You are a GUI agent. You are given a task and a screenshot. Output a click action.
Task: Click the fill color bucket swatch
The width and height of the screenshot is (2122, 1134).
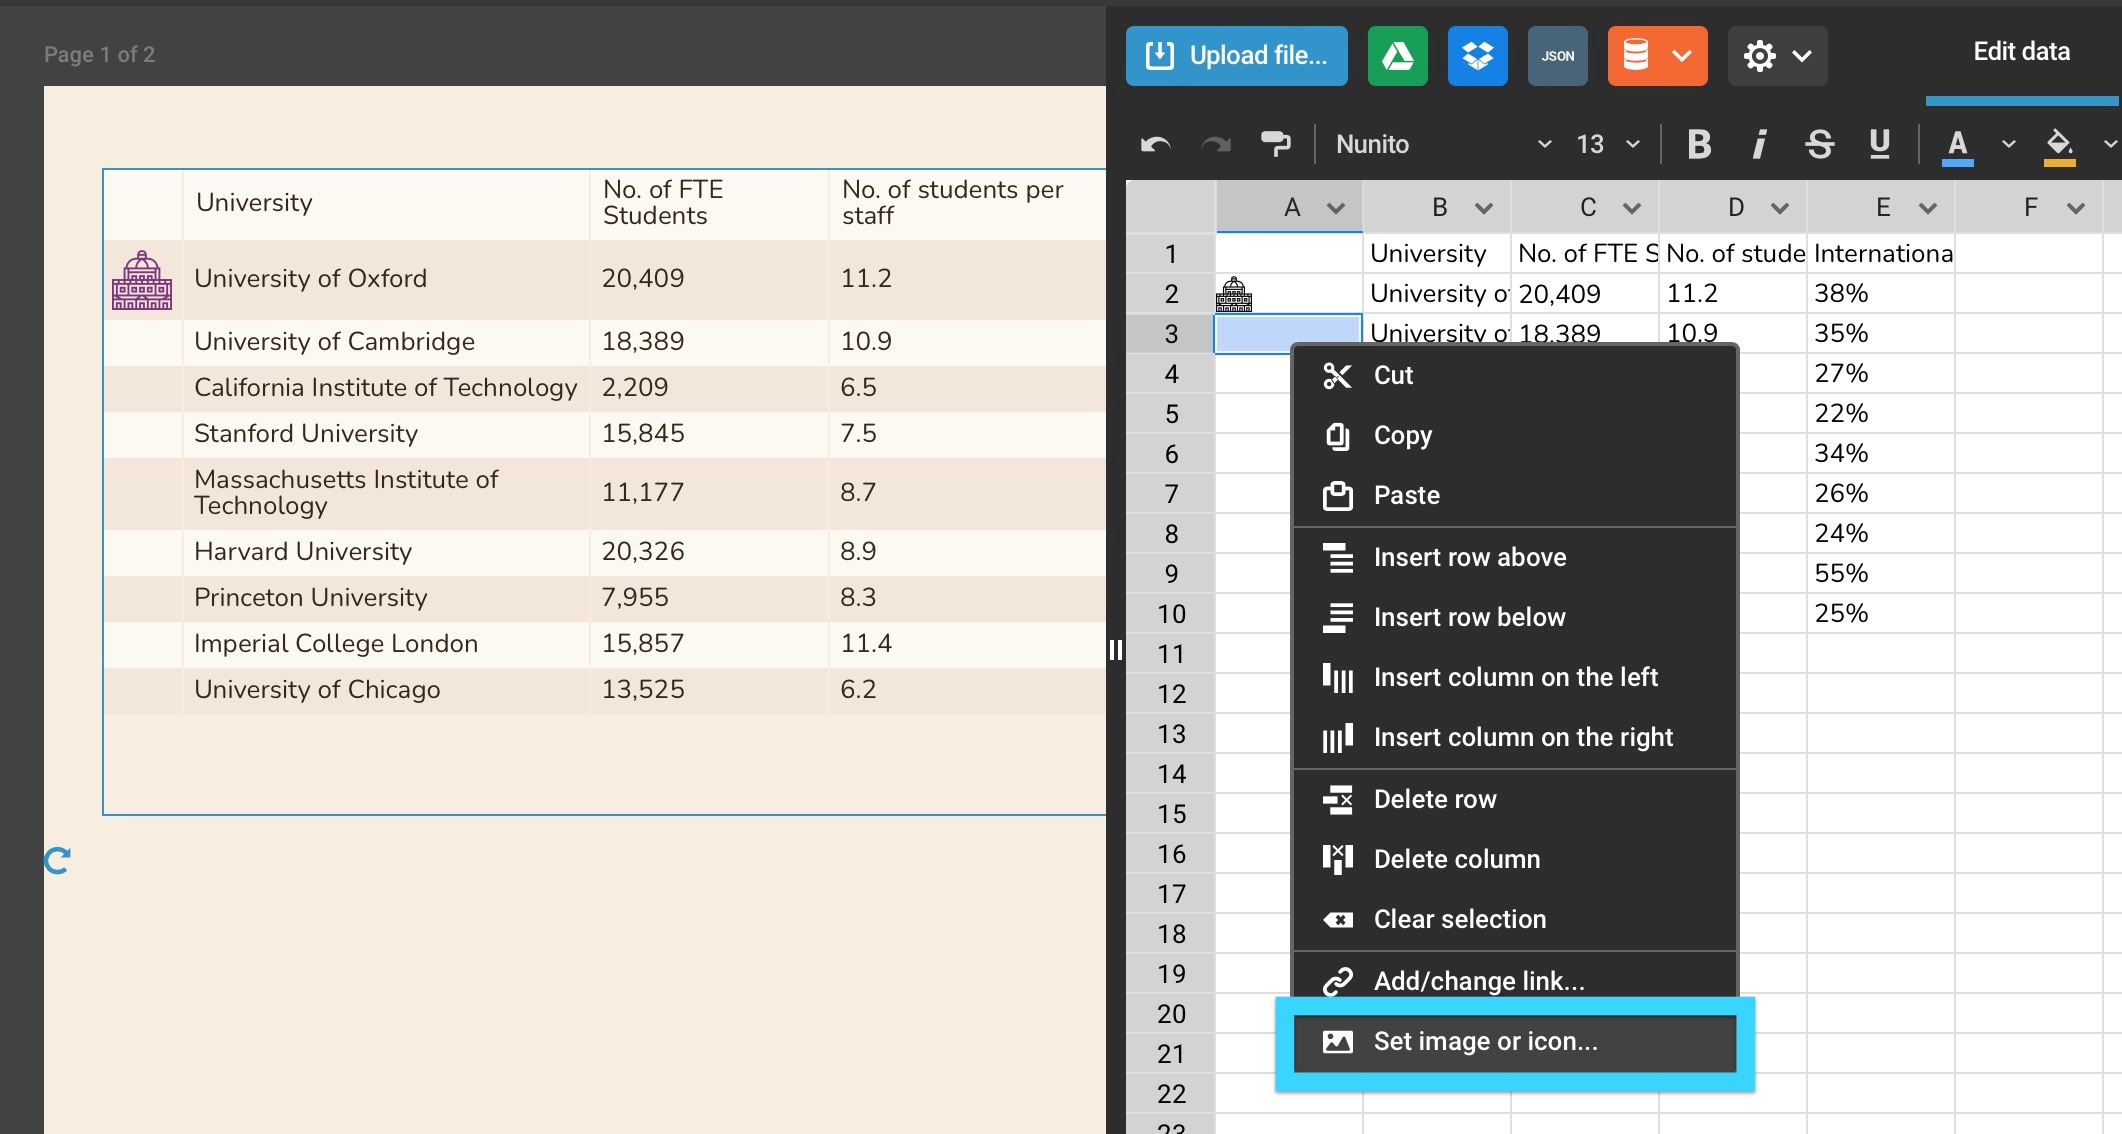(2059, 146)
